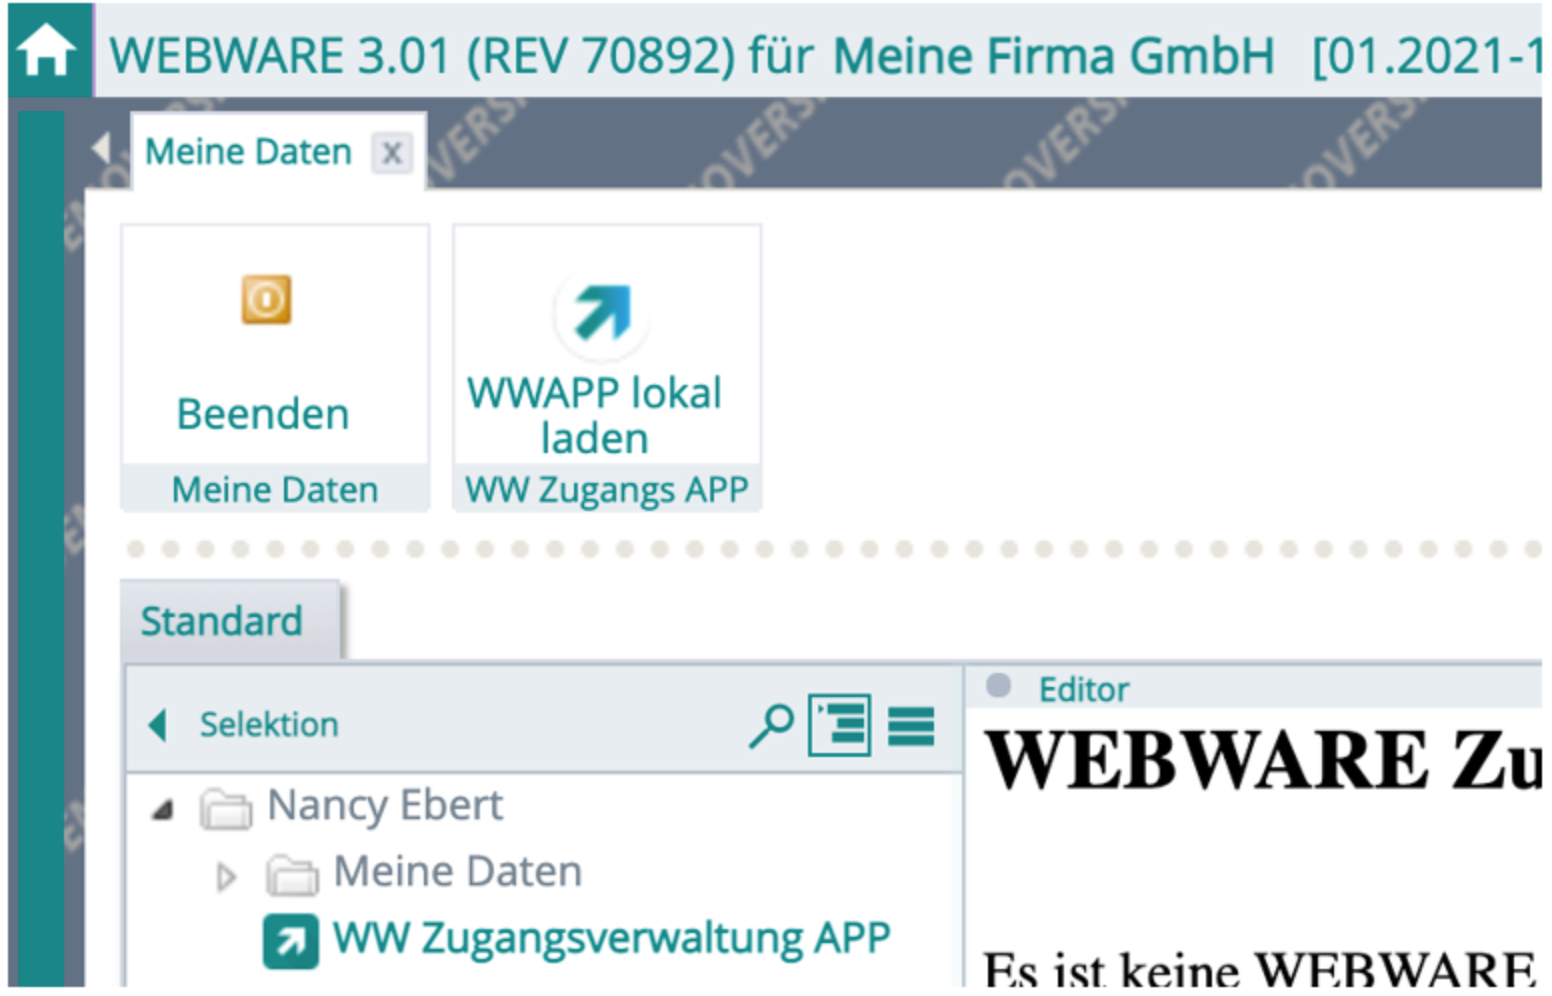Collapse the Selektion panel arrow

point(157,724)
